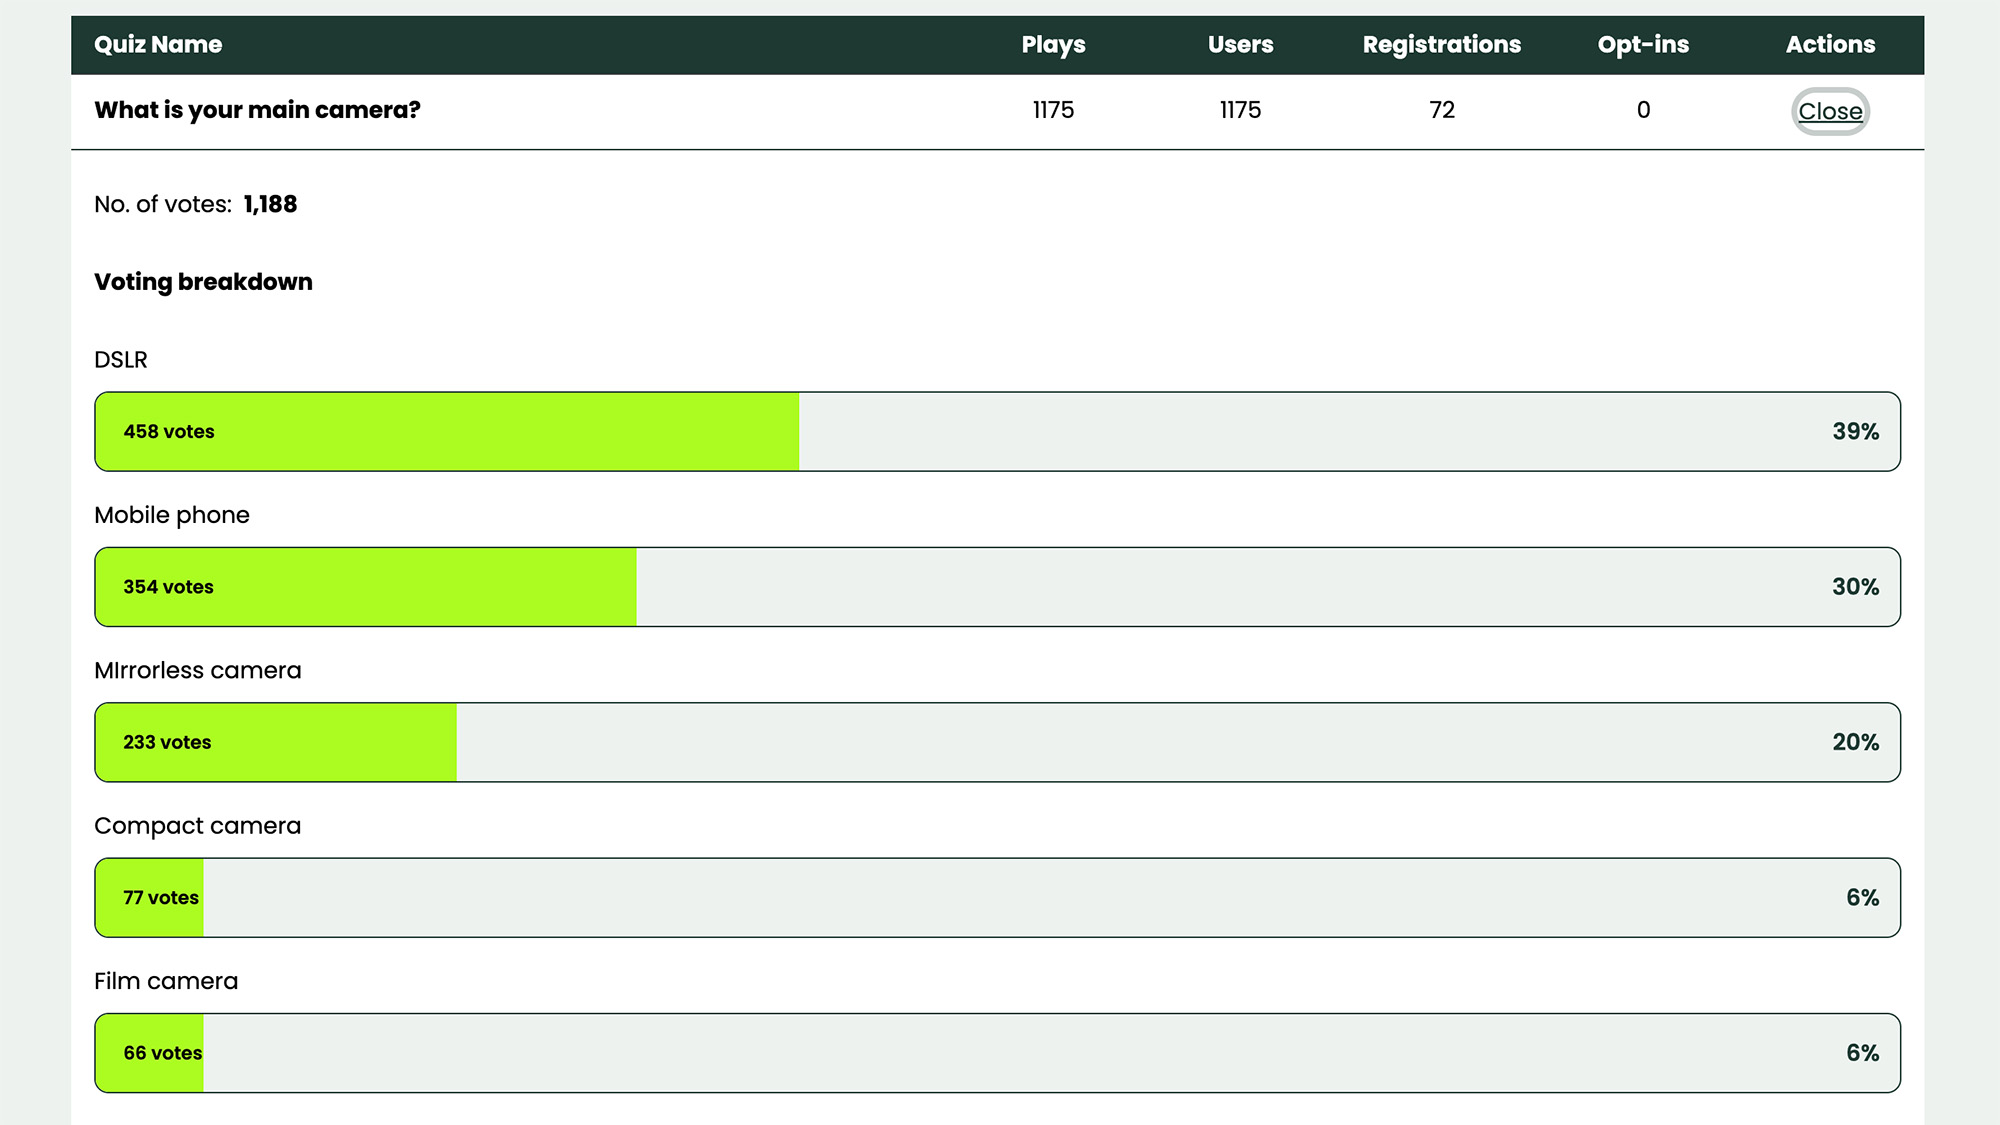Click the Opt-ins column header

coord(1643,44)
